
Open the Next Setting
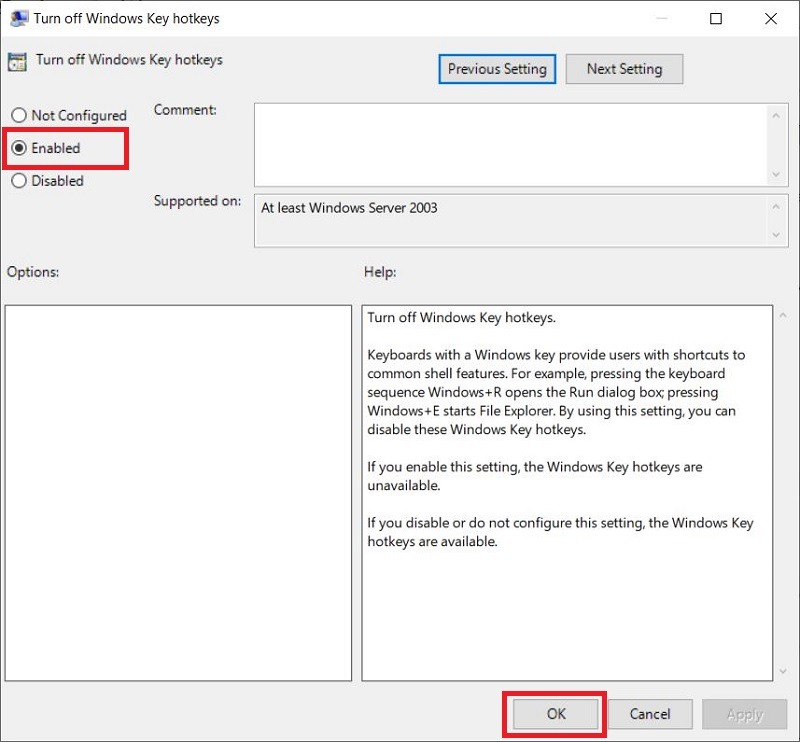pyautogui.click(x=624, y=69)
